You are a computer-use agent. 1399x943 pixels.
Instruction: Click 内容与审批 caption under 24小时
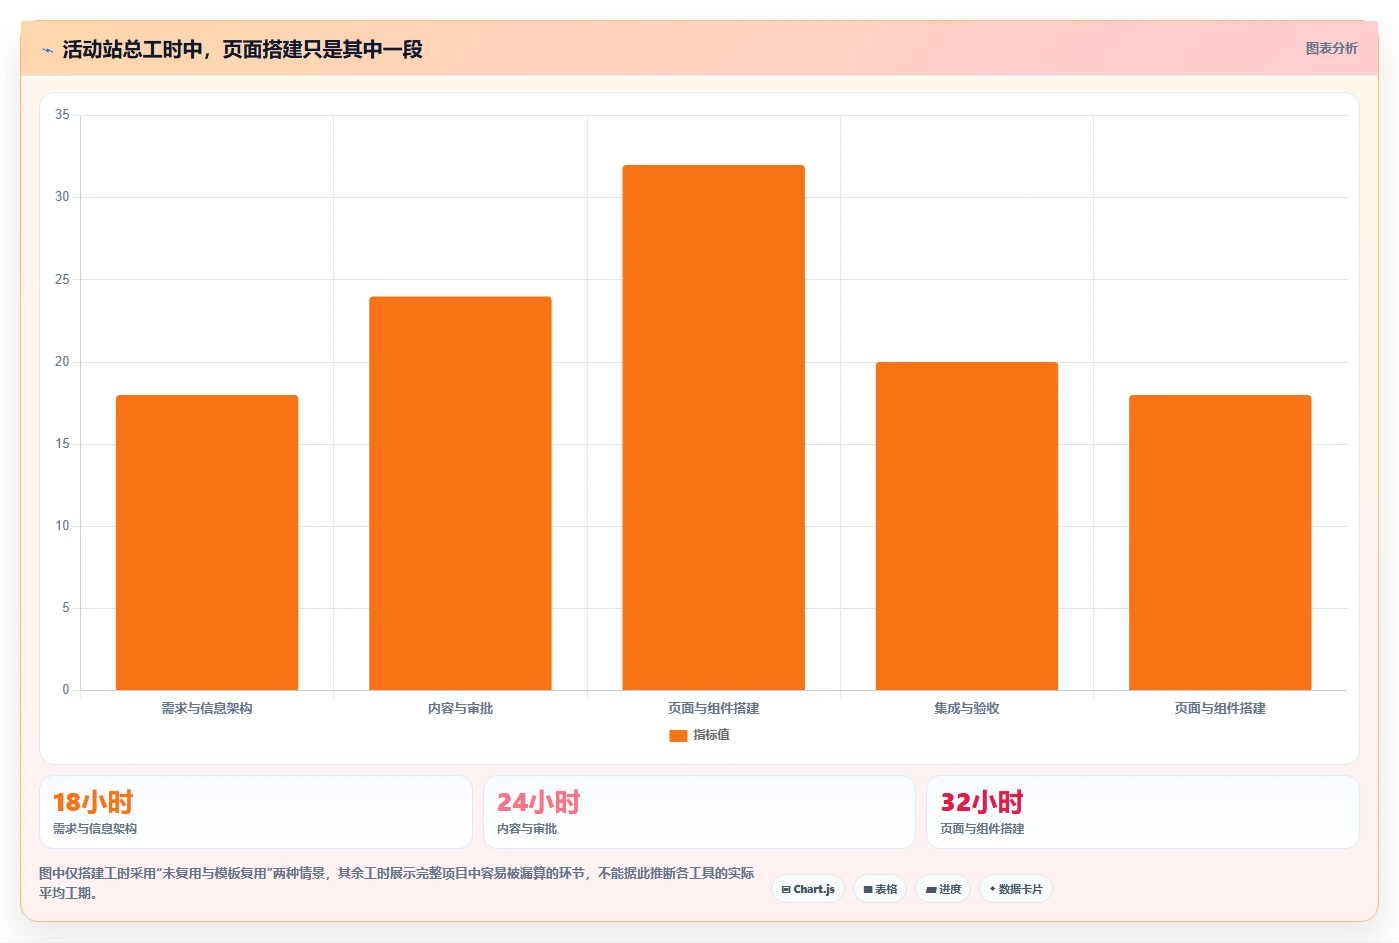coord(527,829)
